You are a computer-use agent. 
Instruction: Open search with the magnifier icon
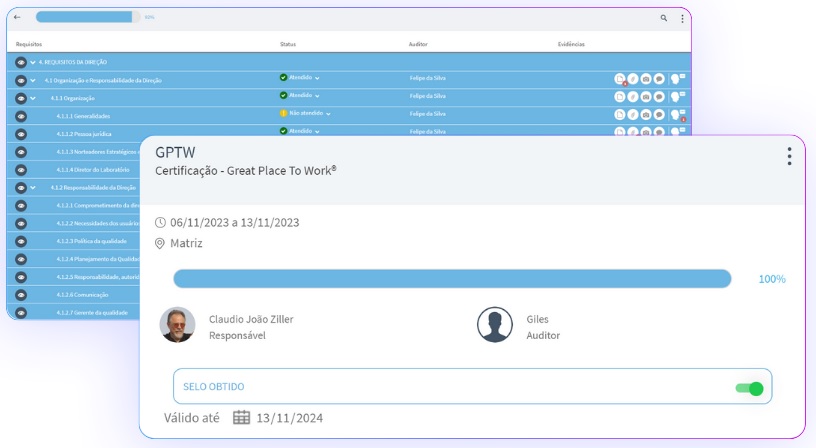coord(664,18)
